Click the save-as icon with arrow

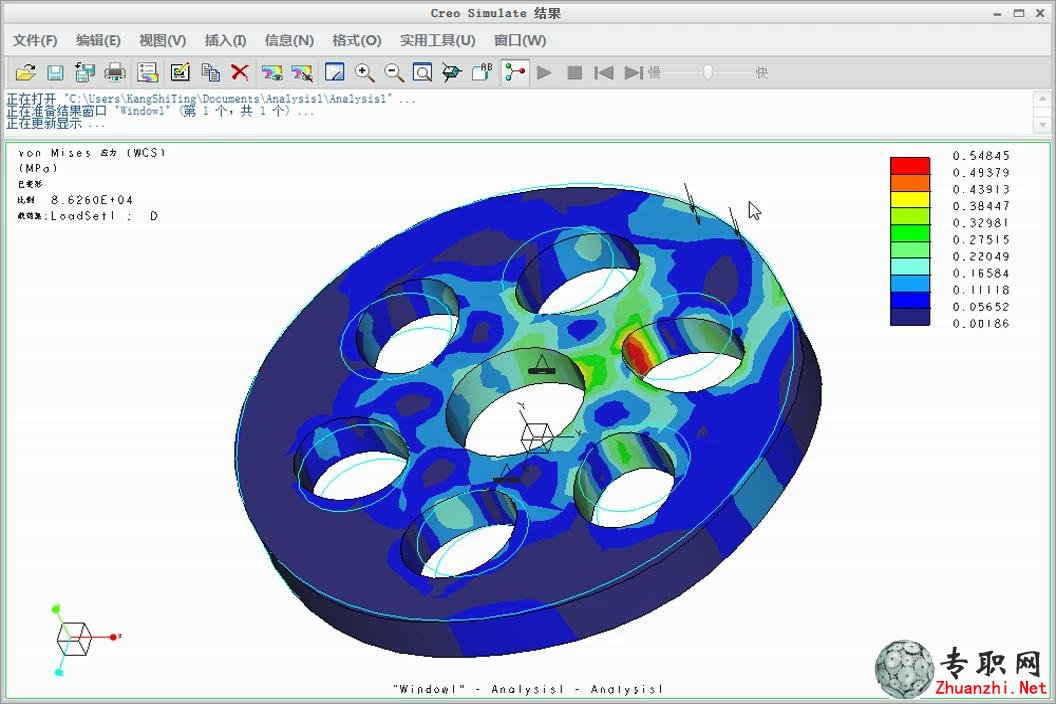coord(85,72)
